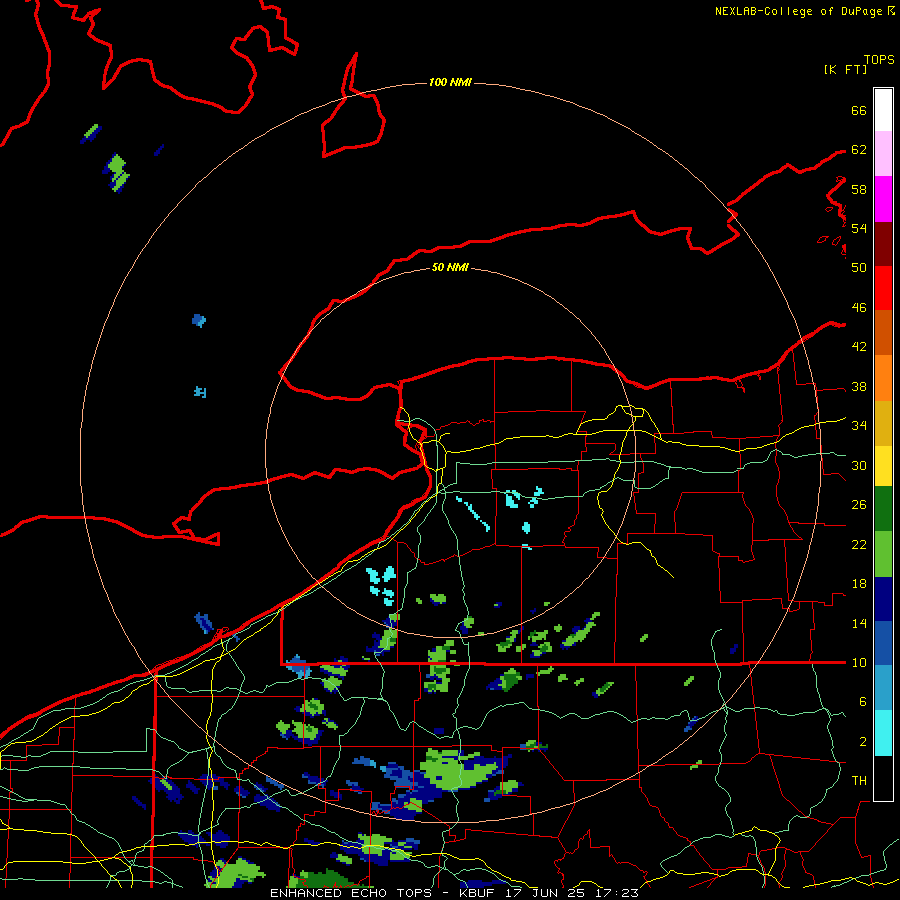Click the 50 NMI range ring label

450,267
